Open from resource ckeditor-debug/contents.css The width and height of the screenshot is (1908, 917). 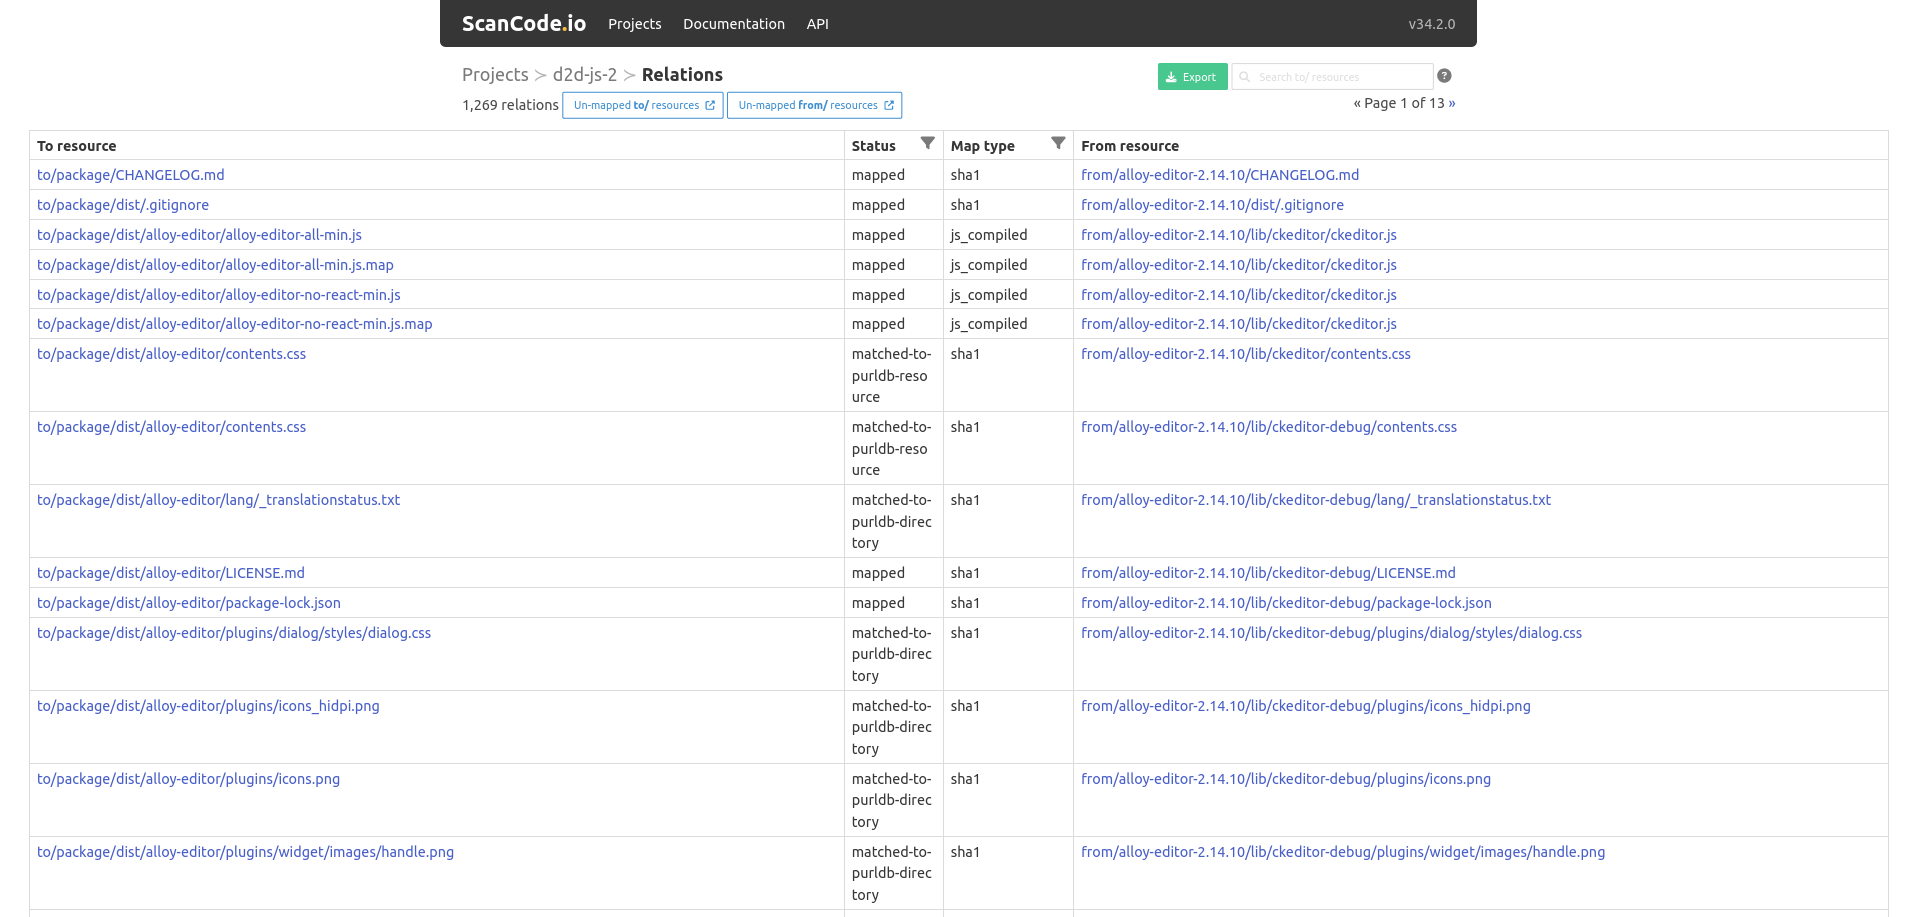click(1269, 427)
